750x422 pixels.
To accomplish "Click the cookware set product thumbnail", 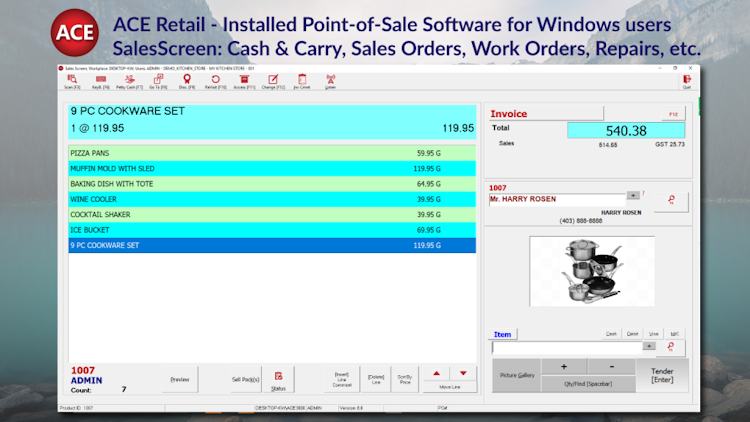I will tap(592, 271).
